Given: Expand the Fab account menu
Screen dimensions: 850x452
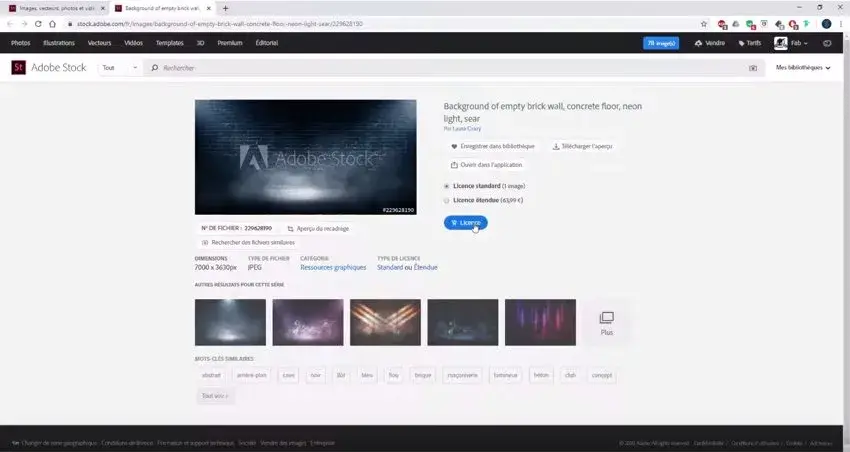Looking at the screenshot, I should click(799, 43).
